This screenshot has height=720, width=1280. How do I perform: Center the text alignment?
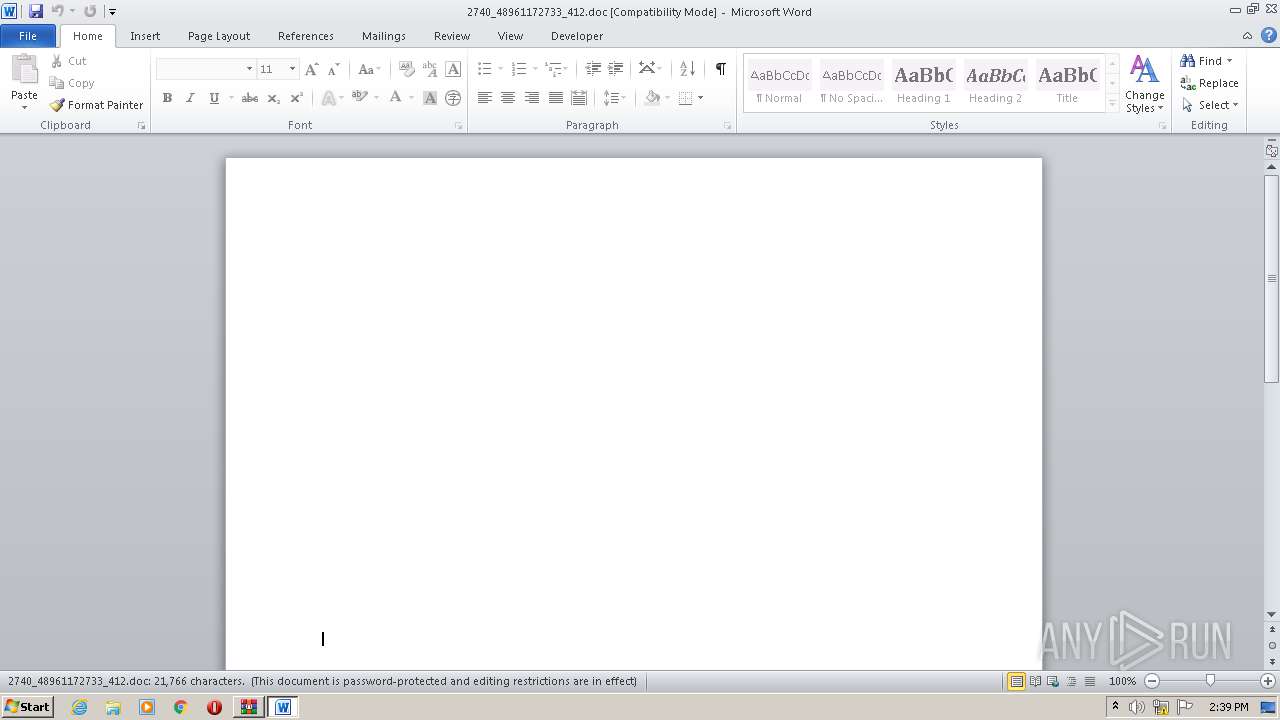(508, 98)
